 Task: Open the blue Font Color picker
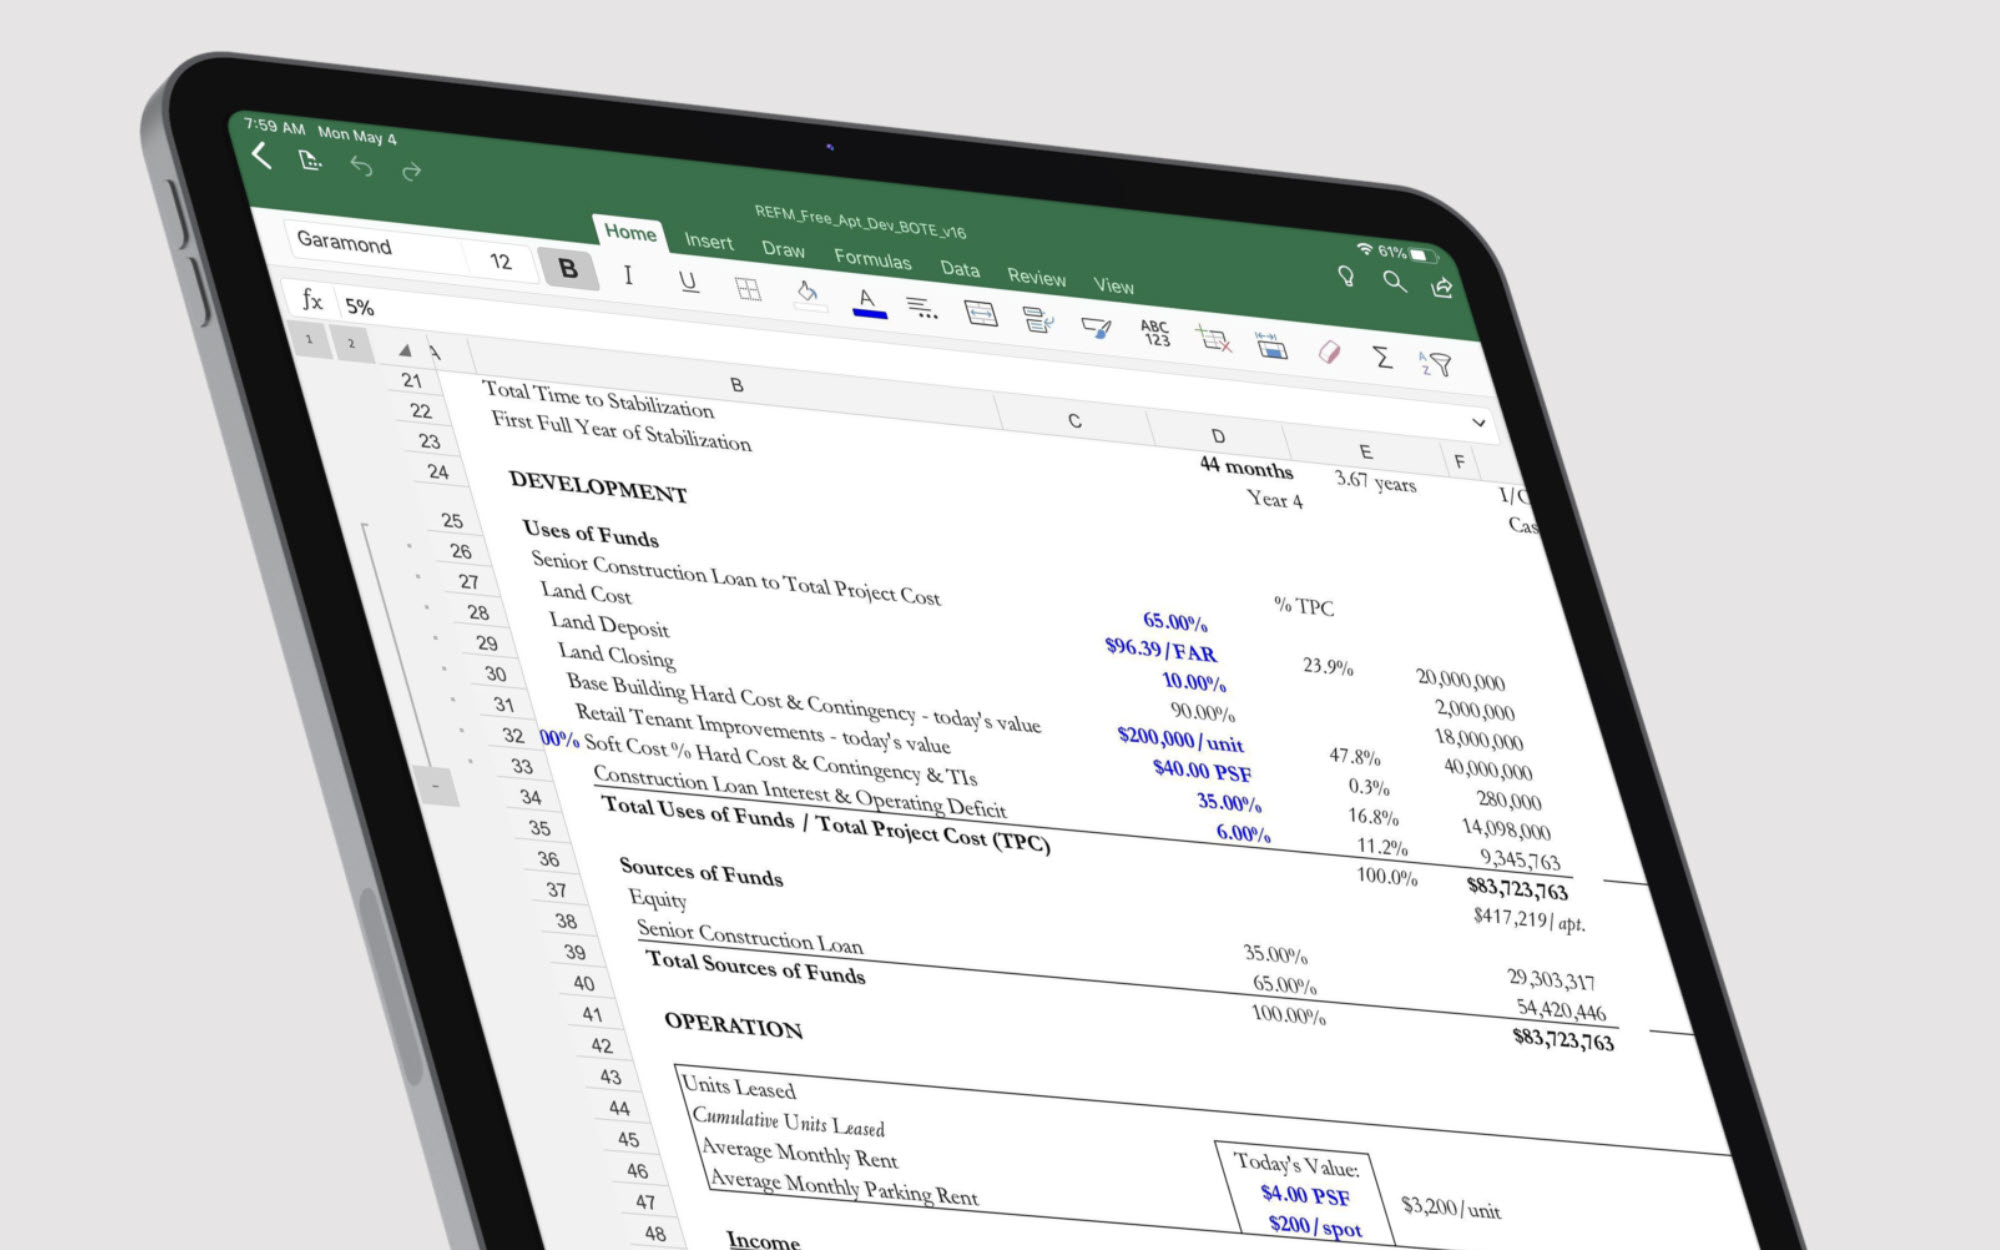click(x=868, y=302)
